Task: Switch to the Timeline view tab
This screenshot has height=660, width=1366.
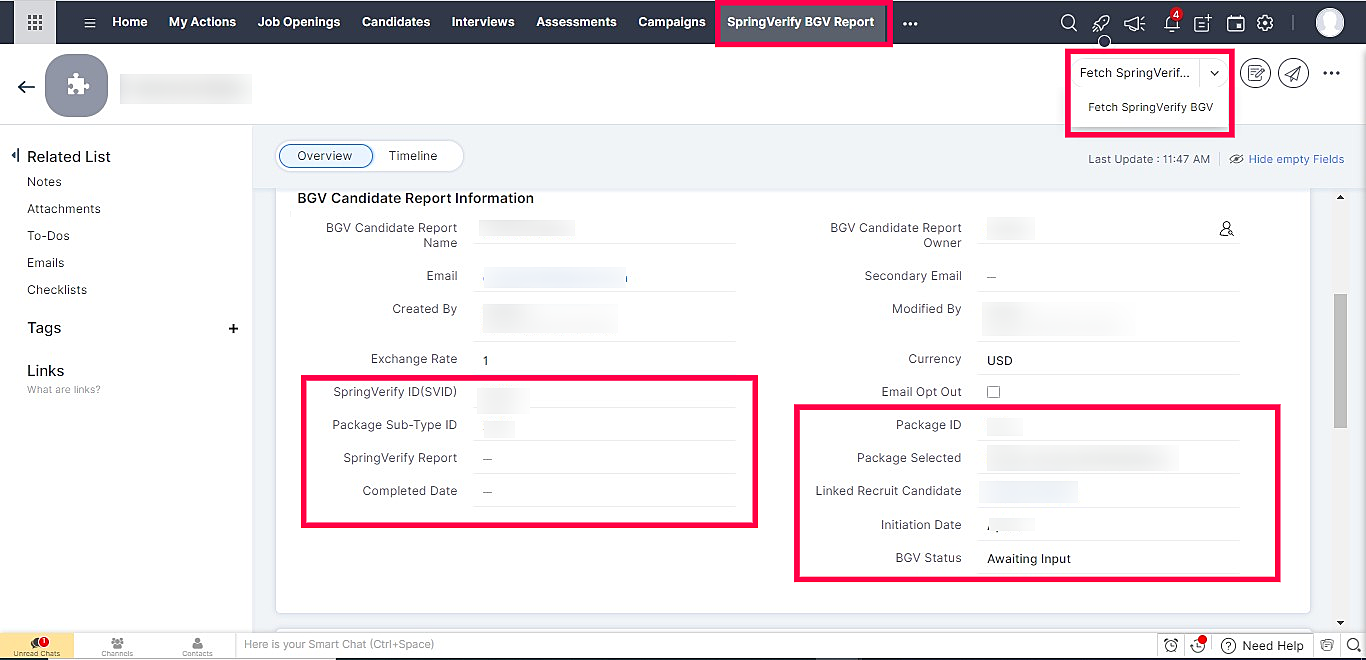Action: pos(413,156)
